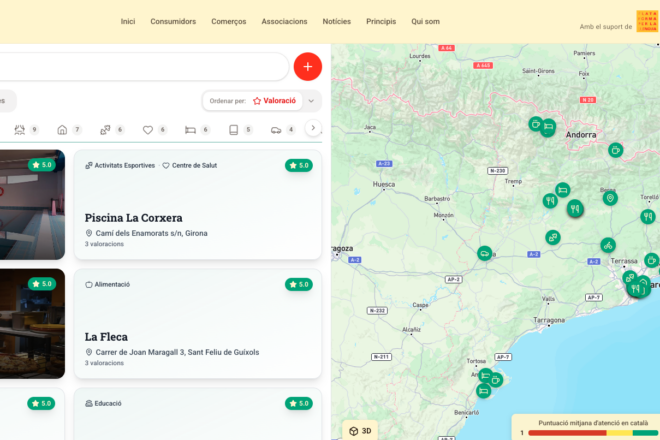Toggle the 3D map view
Image resolution: width=660 pixels, height=440 pixels.
pyautogui.click(x=360, y=430)
